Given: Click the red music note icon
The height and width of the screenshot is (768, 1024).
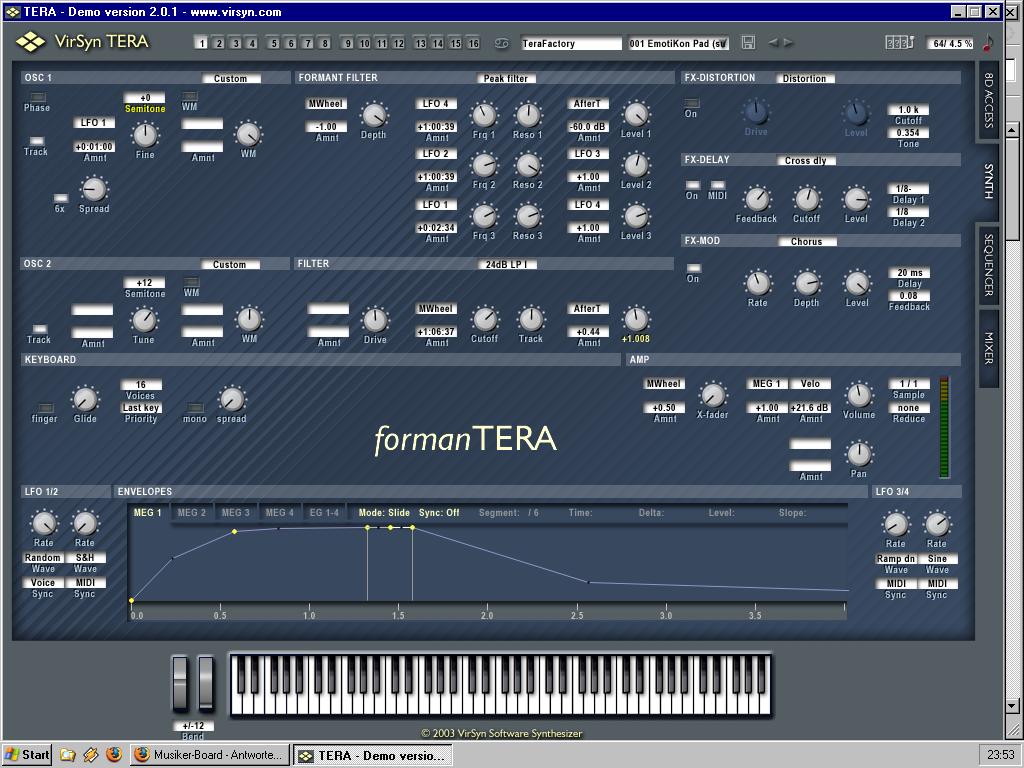Looking at the screenshot, I should tap(988, 43).
